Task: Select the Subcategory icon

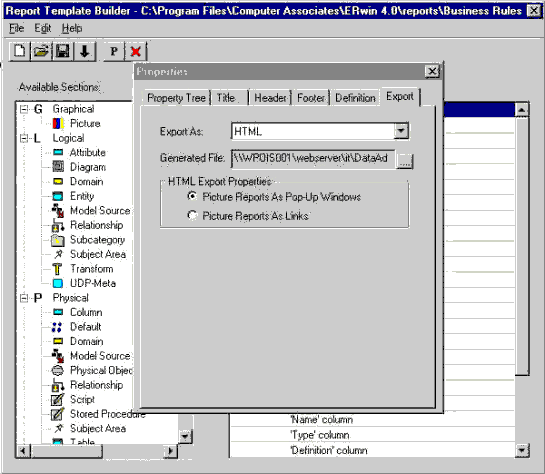Action: click(58, 240)
